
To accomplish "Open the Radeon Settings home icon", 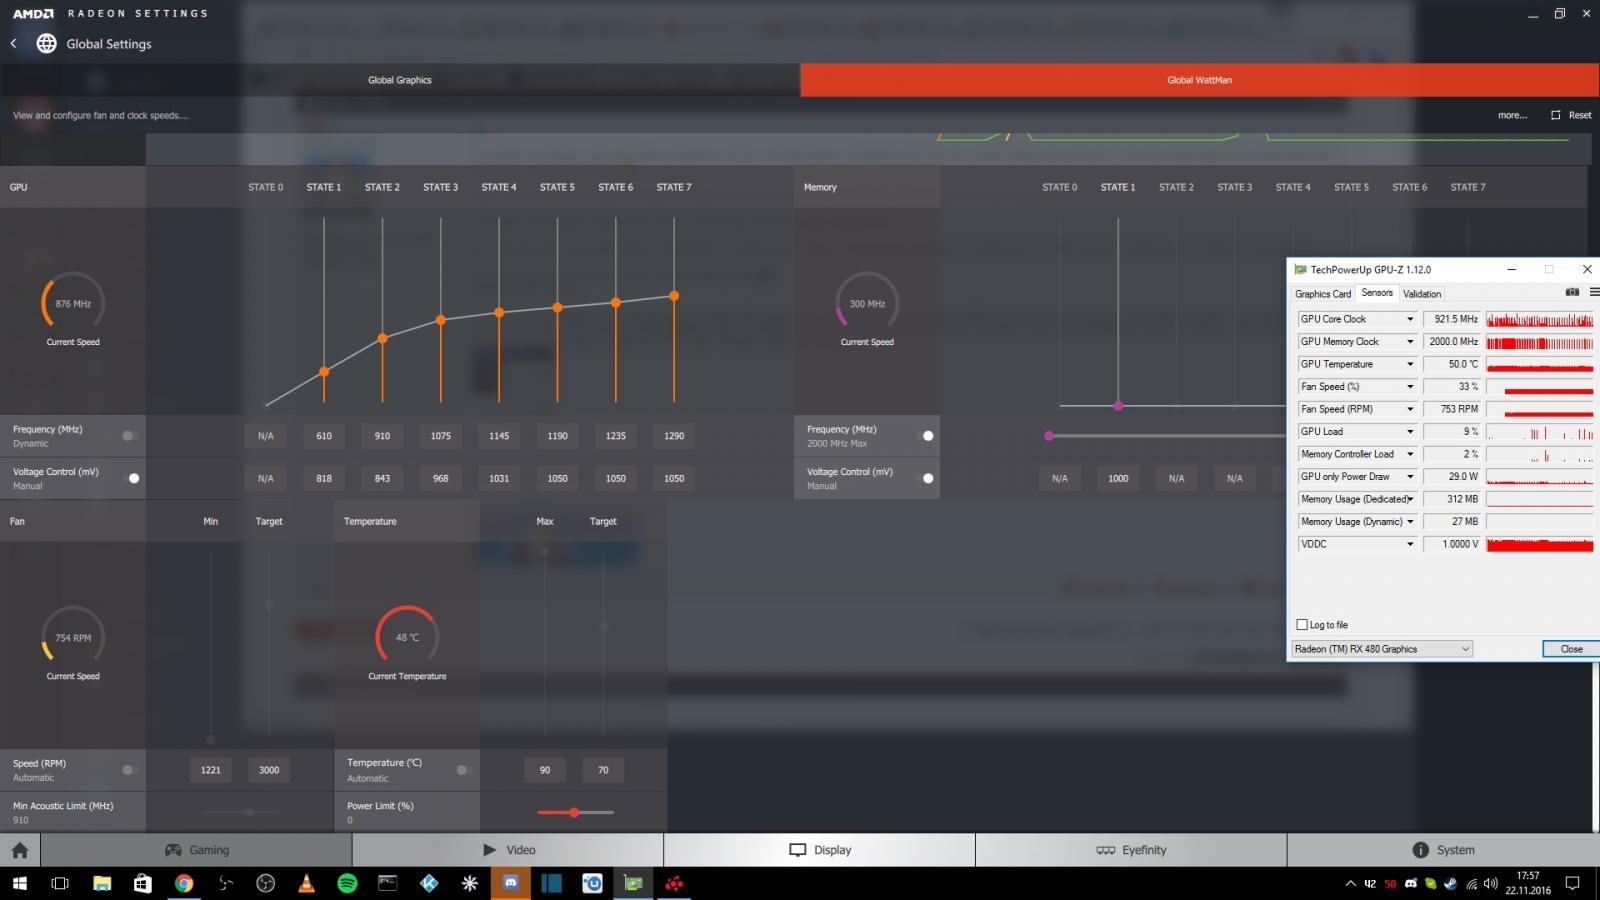I will tap(20, 850).
